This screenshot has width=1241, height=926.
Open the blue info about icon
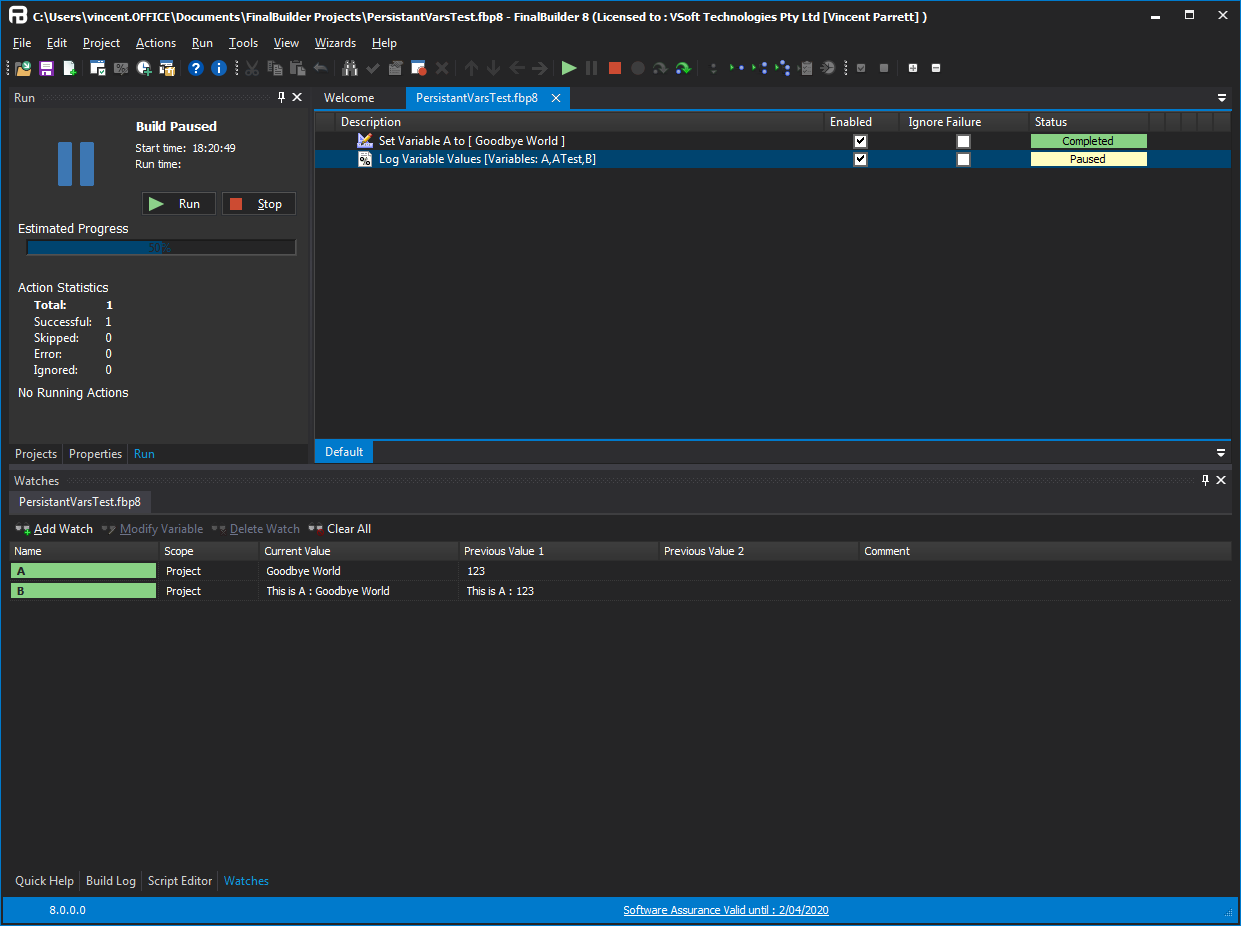click(x=218, y=68)
